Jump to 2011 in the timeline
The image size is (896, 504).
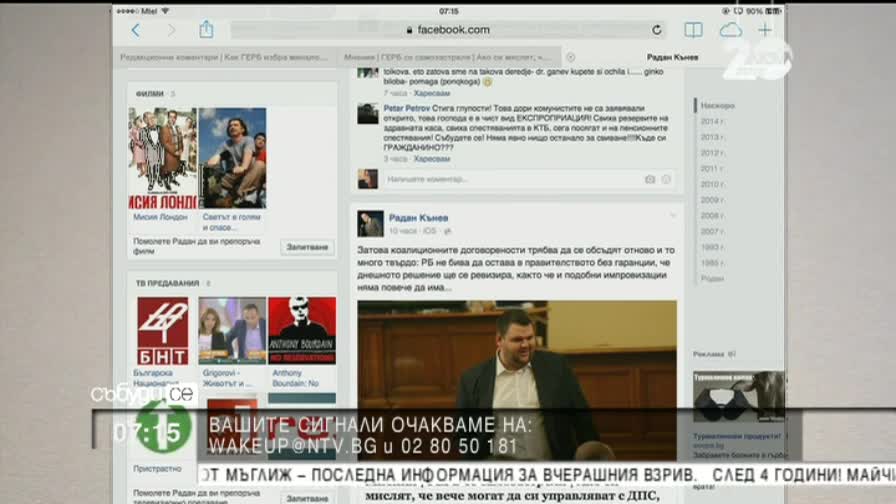click(x=712, y=169)
